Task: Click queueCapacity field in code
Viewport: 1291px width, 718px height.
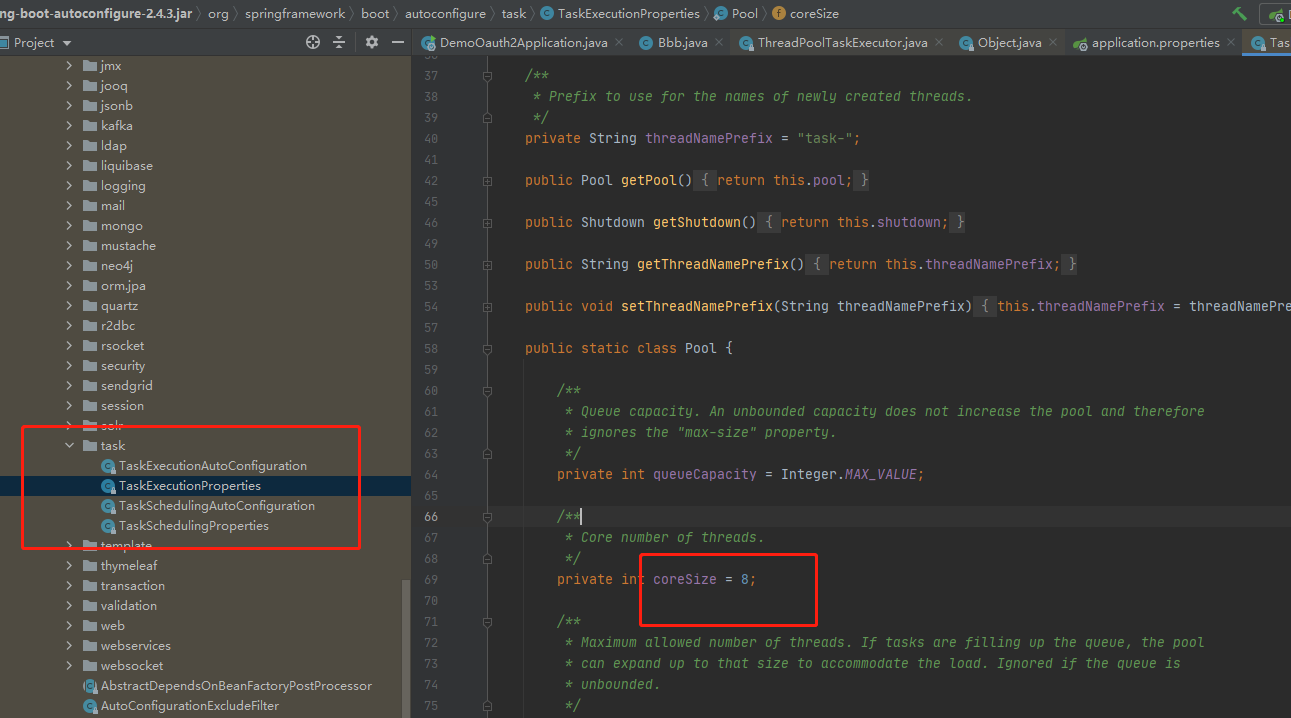Action: click(705, 474)
